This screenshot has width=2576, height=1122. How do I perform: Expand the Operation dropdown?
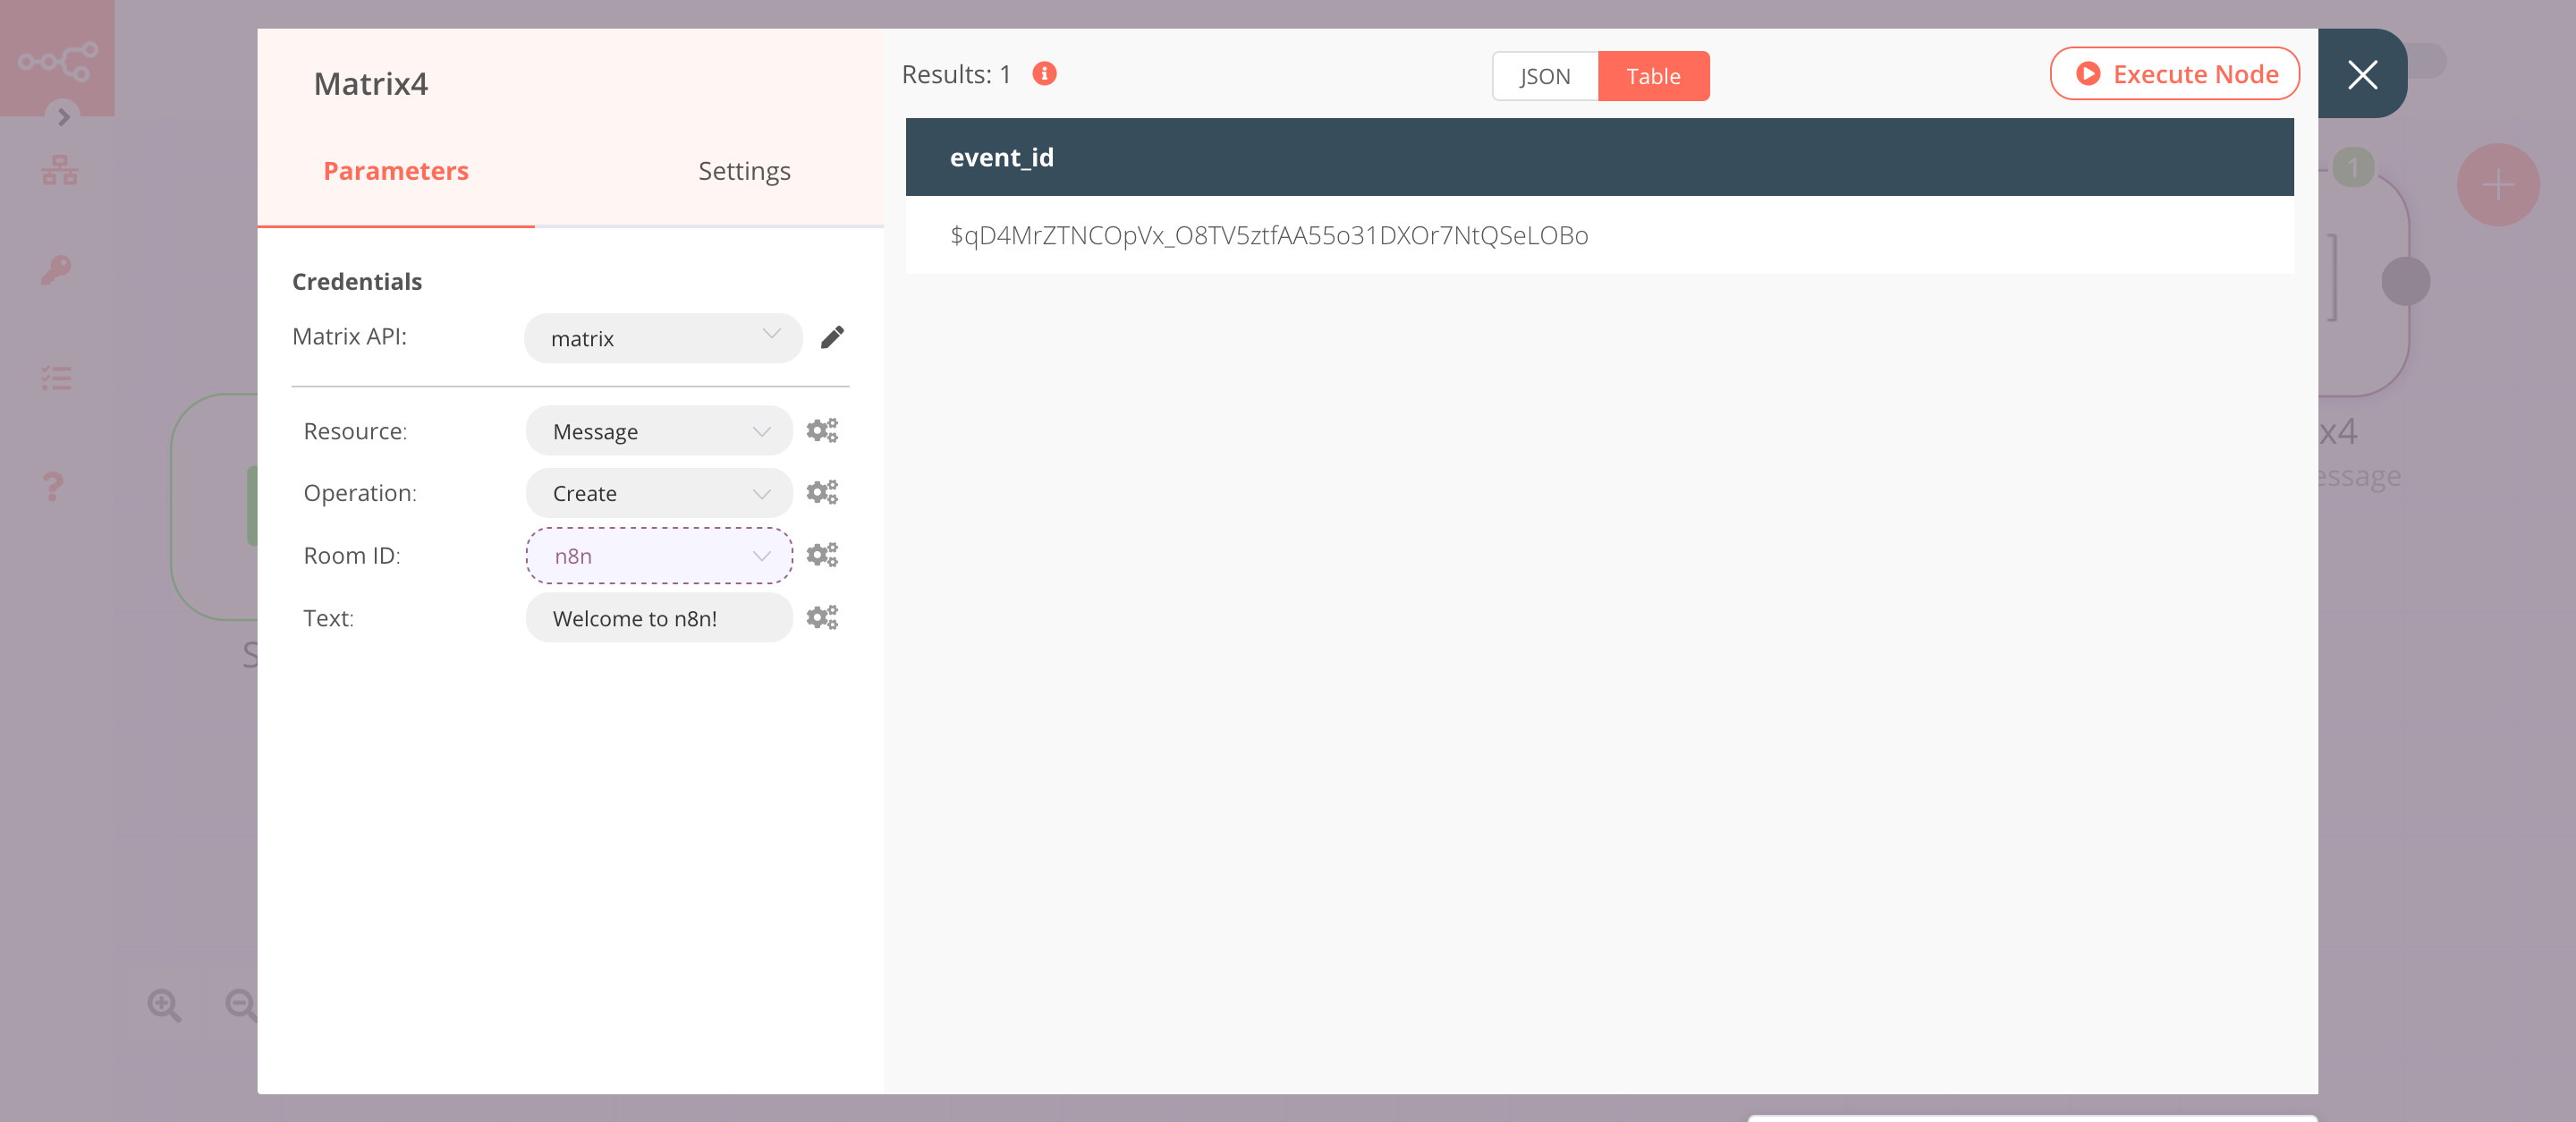click(x=656, y=491)
